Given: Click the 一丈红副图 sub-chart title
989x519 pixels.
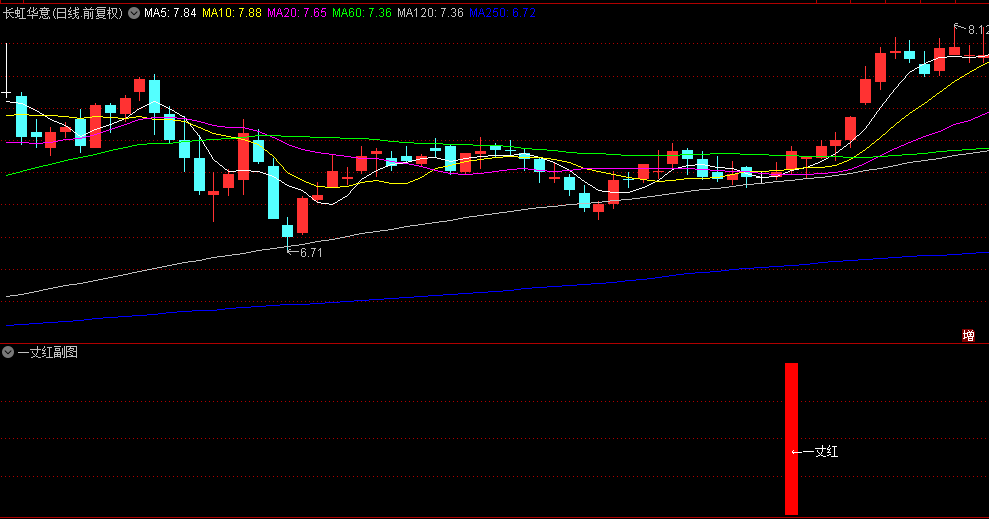Looking at the screenshot, I should coord(47,353).
